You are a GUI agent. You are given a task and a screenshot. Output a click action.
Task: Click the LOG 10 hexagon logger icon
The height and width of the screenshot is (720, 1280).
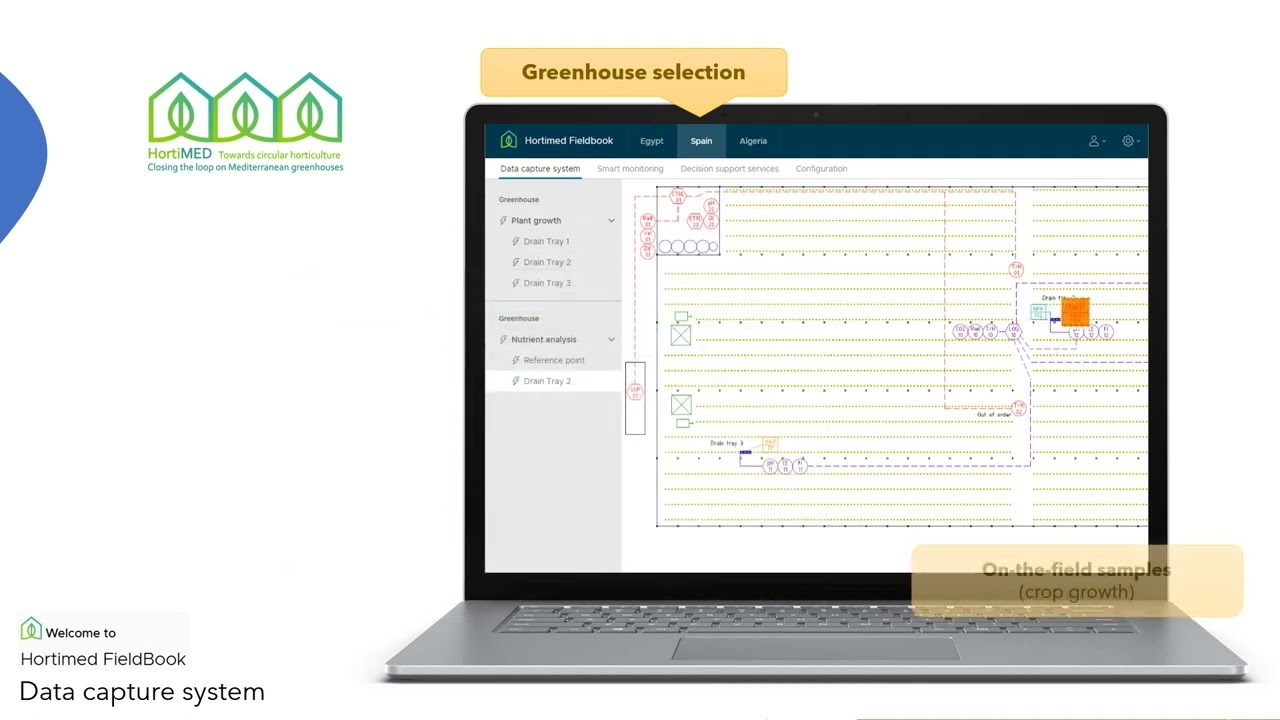click(x=1013, y=331)
